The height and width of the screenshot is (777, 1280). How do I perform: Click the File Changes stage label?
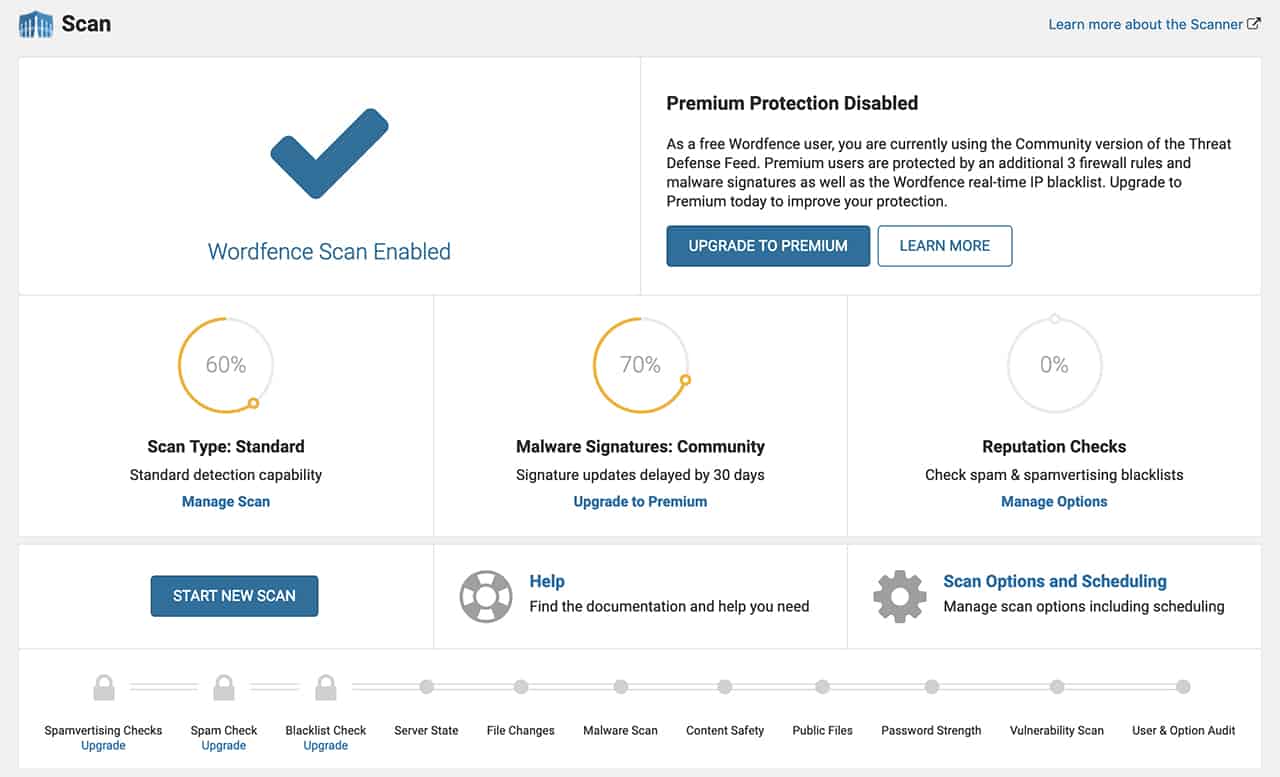pos(521,731)
